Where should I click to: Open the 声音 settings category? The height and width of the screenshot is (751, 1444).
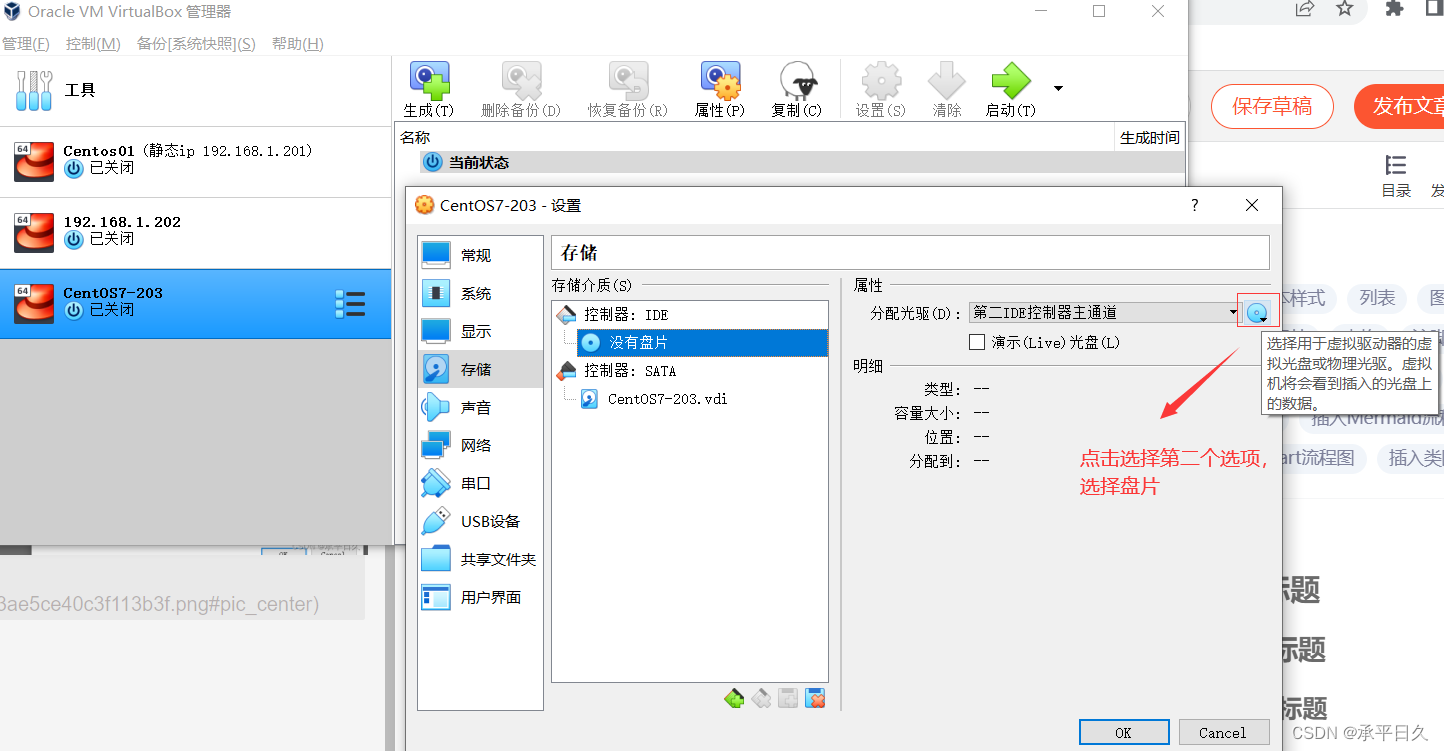pos(480,407)
